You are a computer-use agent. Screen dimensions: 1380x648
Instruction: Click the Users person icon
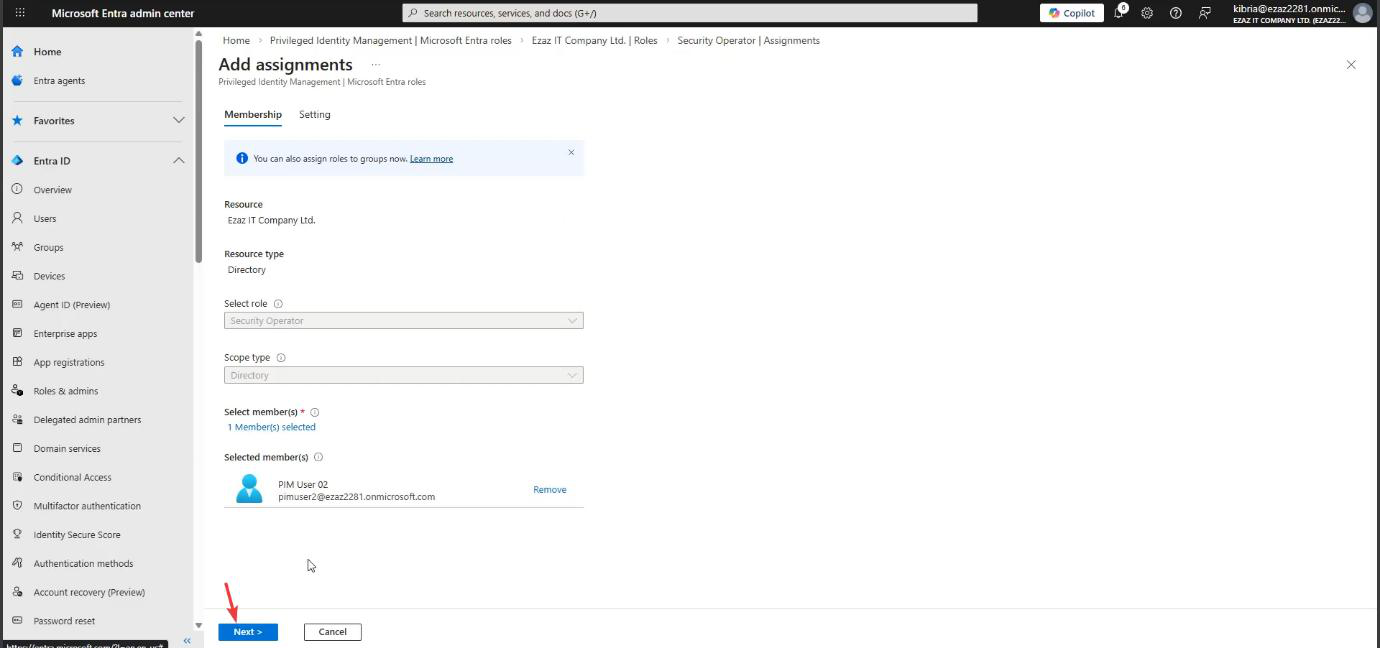pyautogui.click(x=17, y=217)
